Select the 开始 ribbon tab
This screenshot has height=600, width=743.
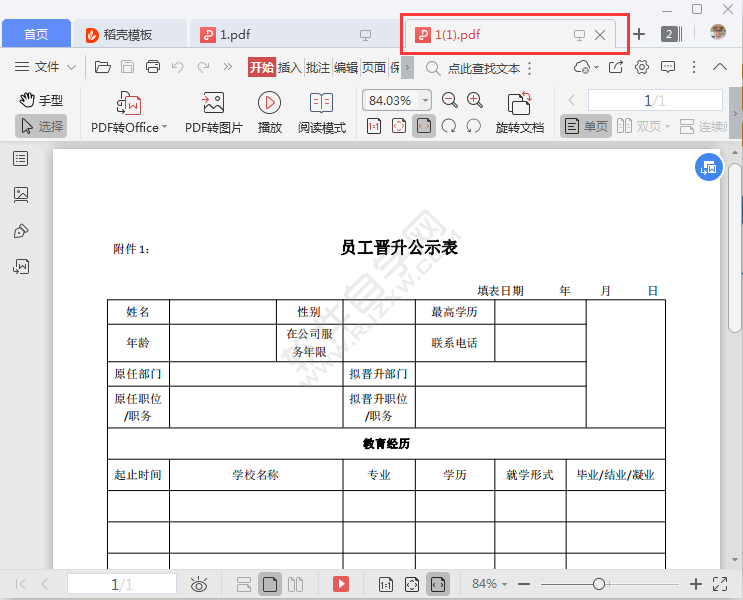click(262, 67)
